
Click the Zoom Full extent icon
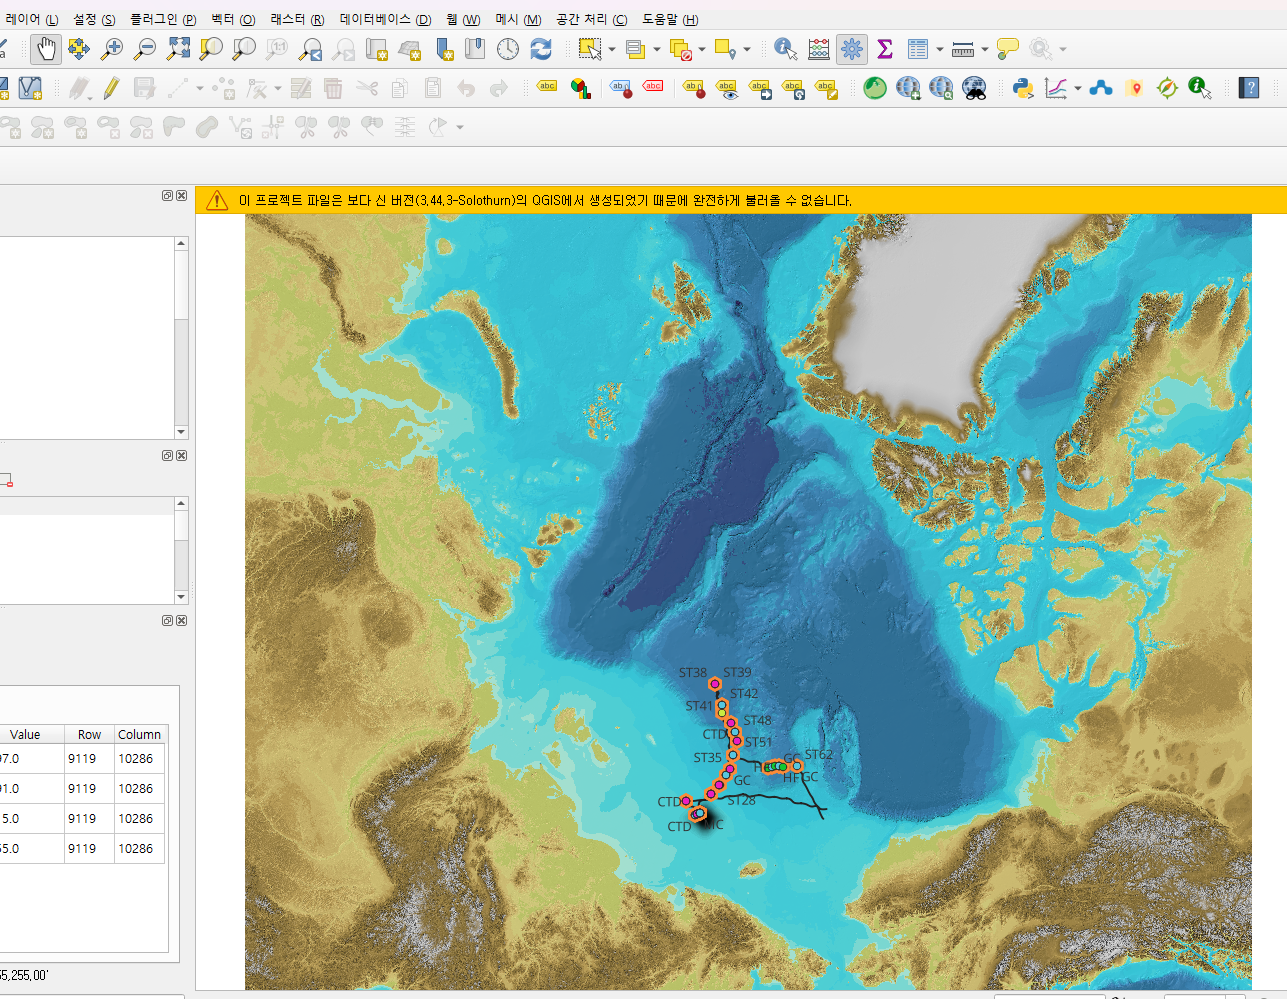coord(178,48)
